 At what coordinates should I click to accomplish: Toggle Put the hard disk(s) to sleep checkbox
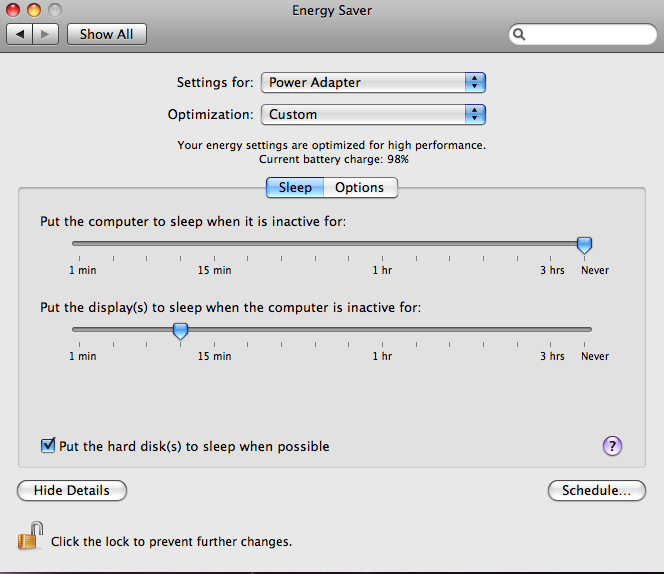[x=48, y=446]
